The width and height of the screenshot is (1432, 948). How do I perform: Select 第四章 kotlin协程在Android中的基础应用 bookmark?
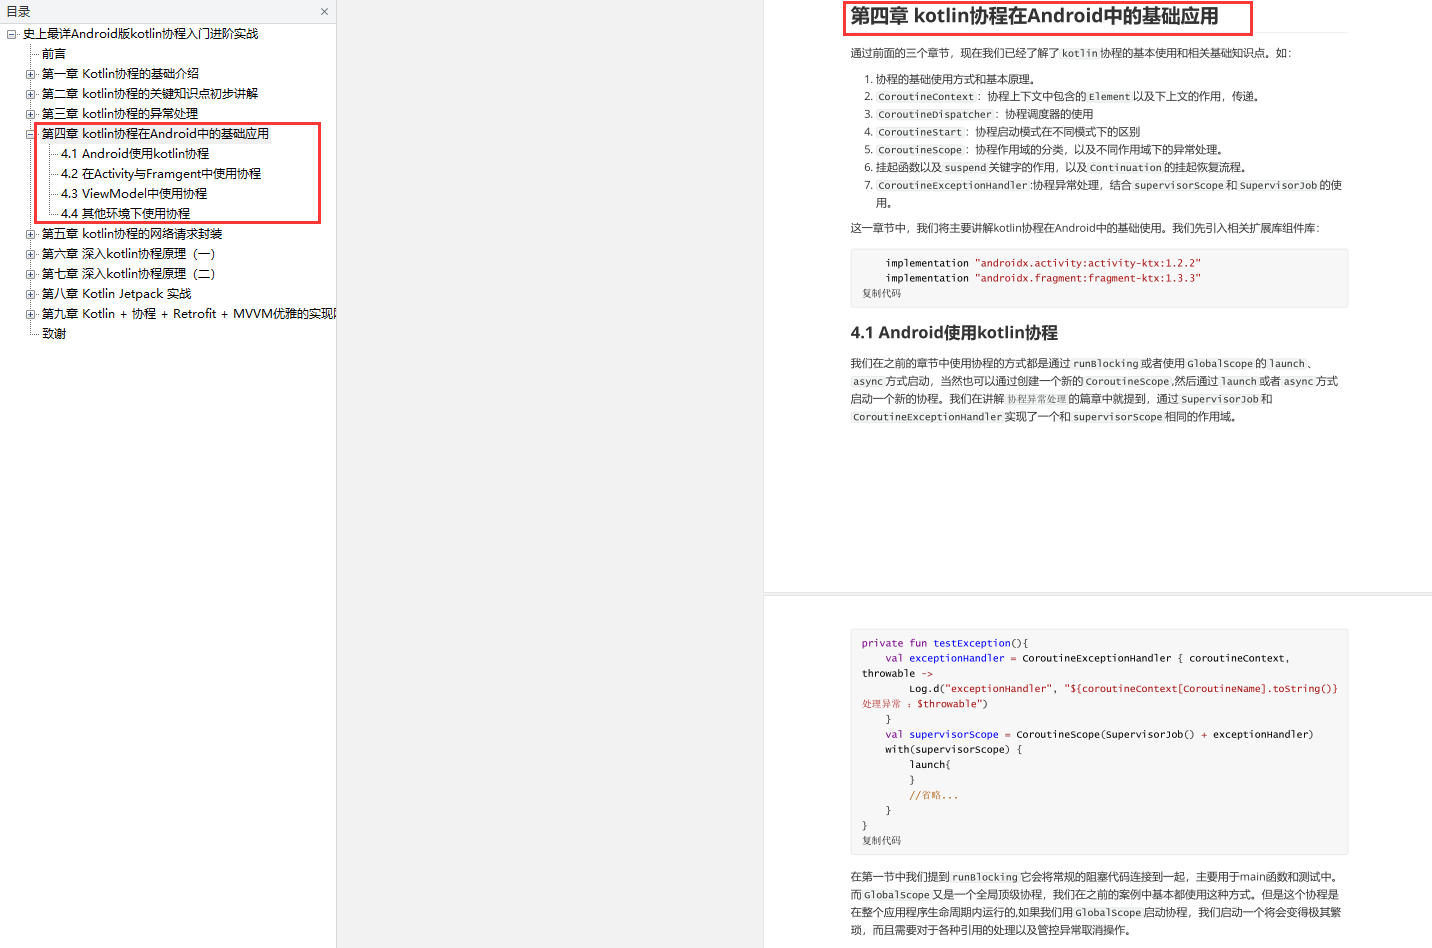pyautogui.click(x=155, y=134)
